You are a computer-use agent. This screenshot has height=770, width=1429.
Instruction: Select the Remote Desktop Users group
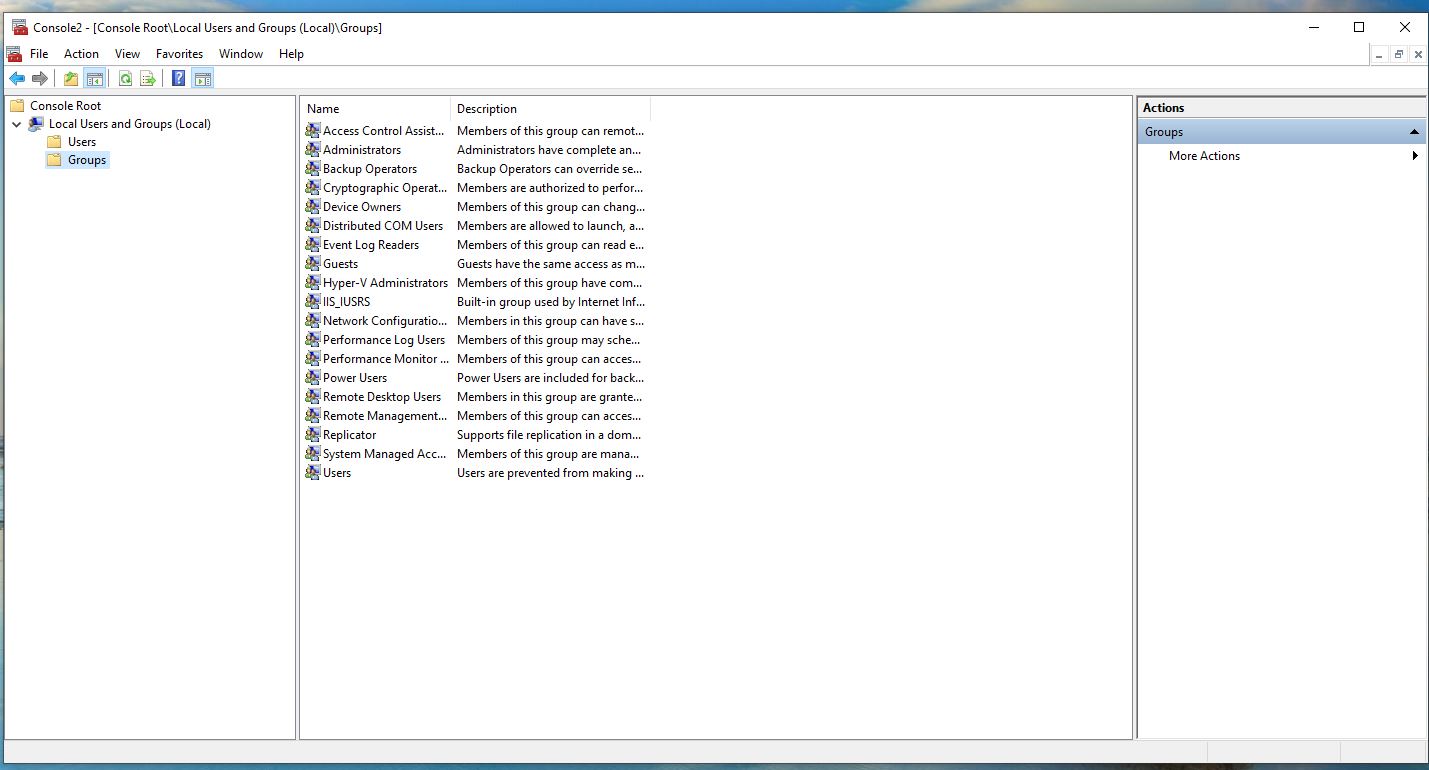[381, 397]
